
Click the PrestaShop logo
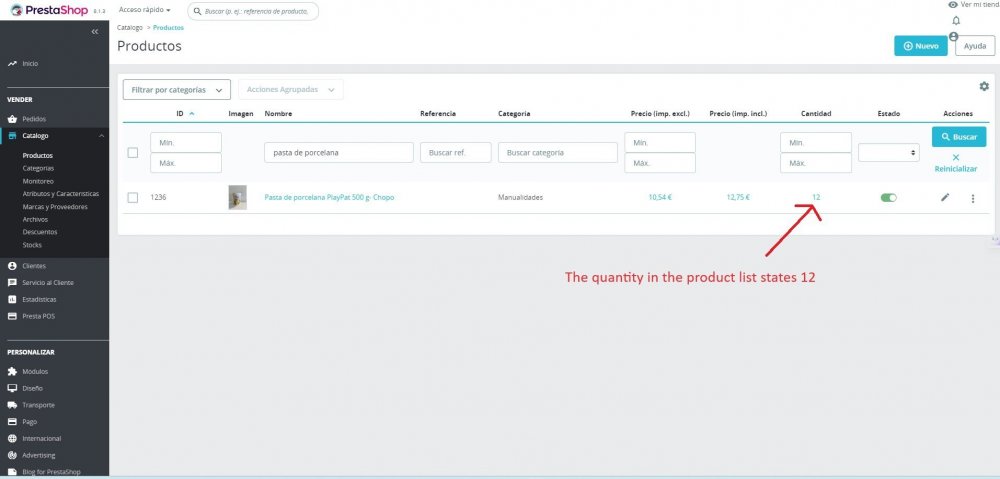[49, 10]
